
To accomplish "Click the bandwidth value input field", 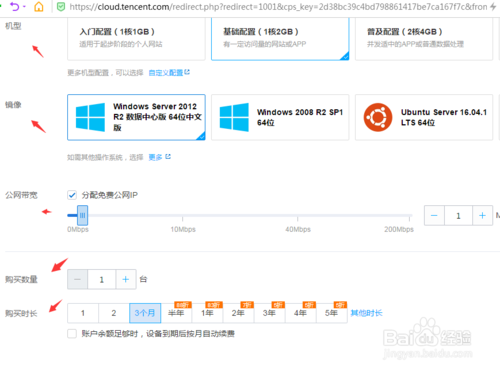I will (458, 216).
